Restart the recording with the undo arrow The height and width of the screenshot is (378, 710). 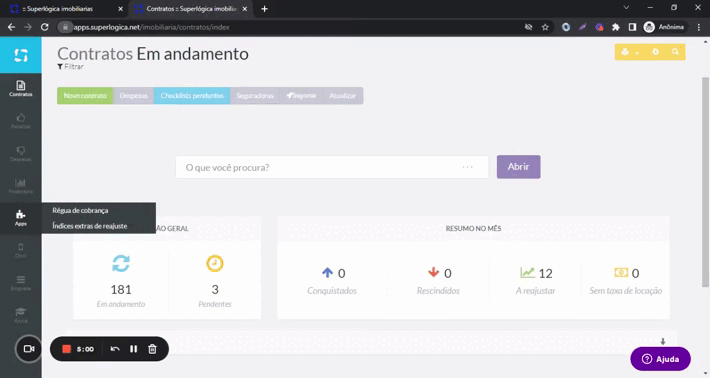click(x=115, y=349)
